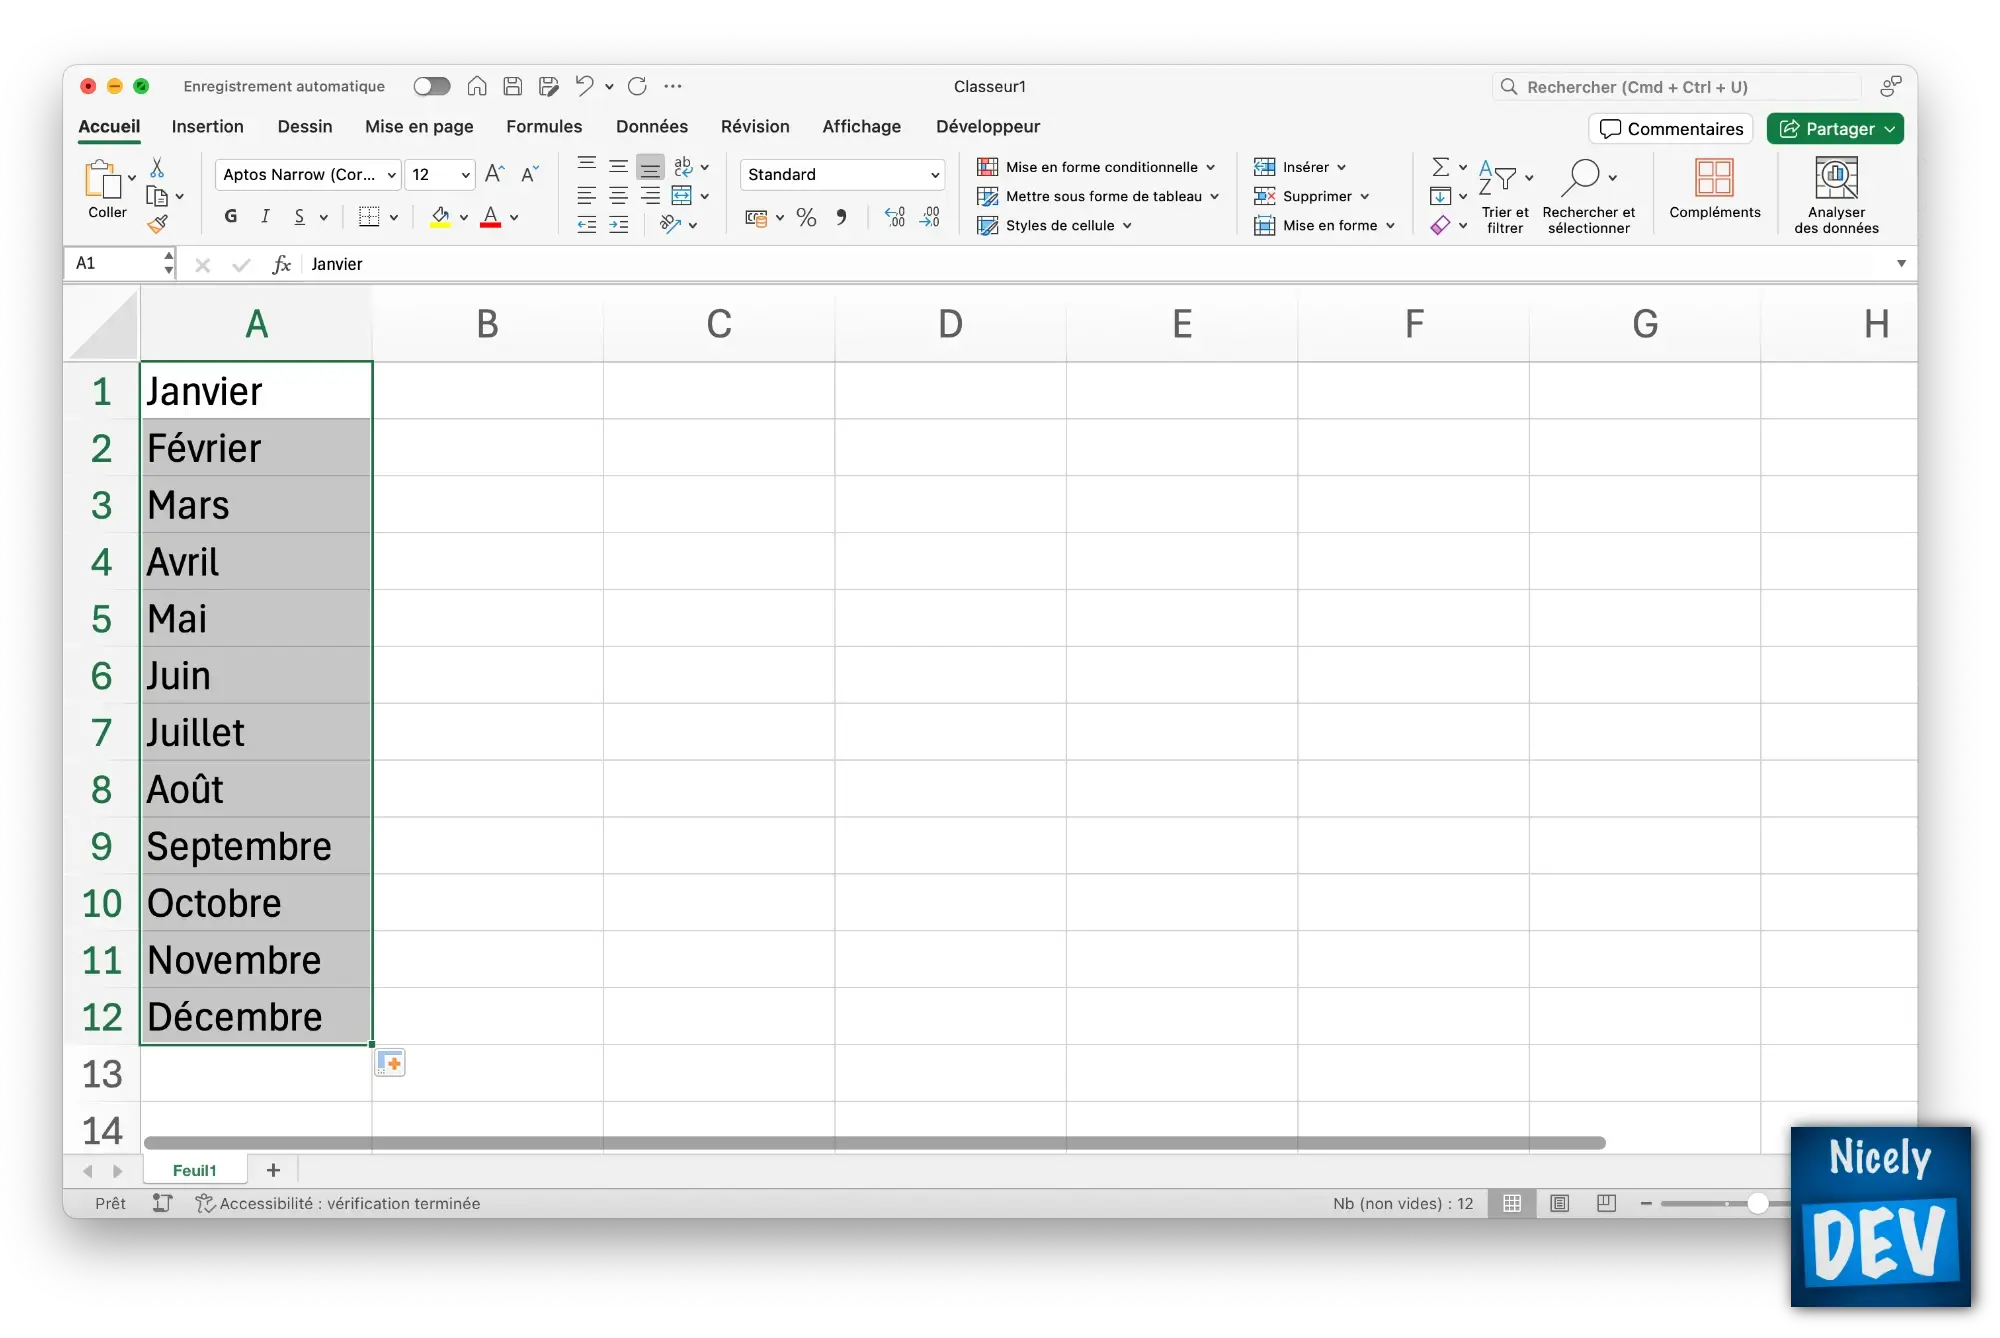Open the Affichage menu
Image resolution: width=2000 pixels, height=1338 pixels.
(x=861, y=125)
